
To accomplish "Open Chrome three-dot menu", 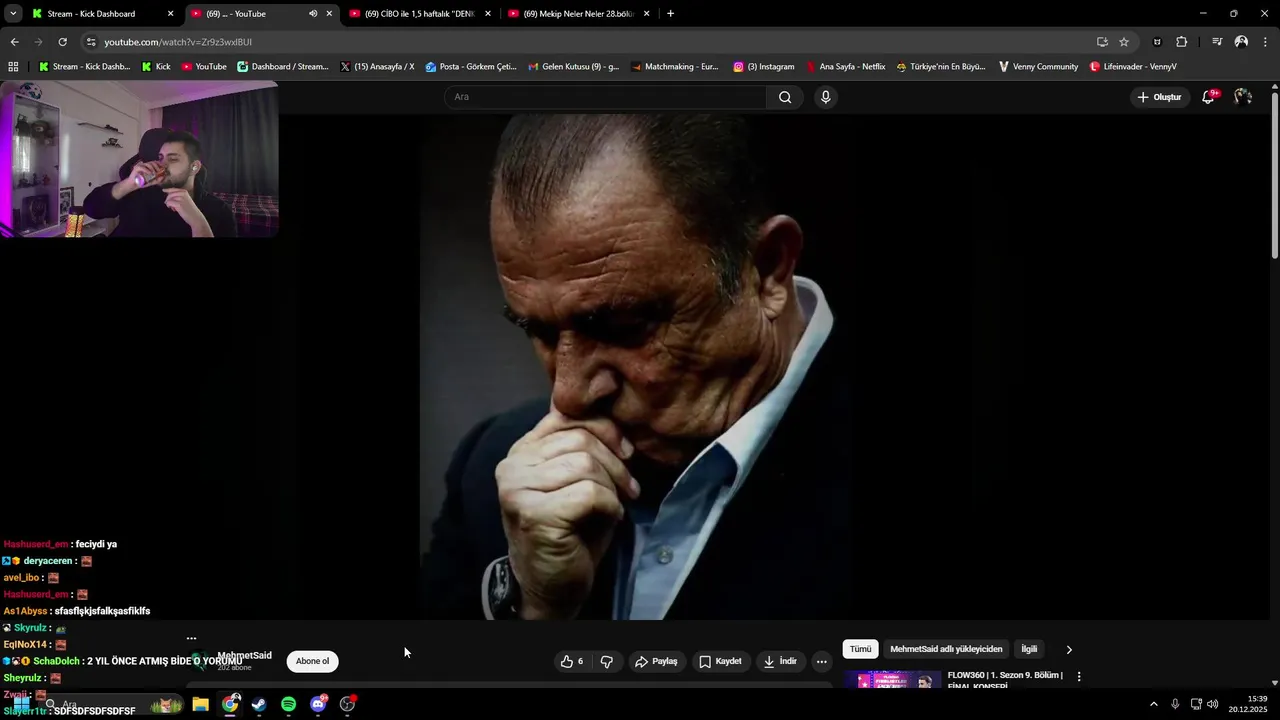I will pos(1266,42).
